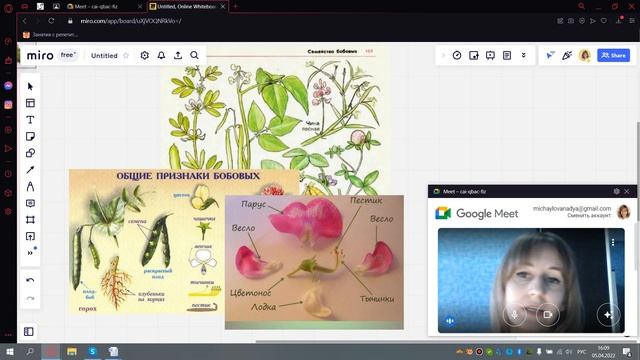Select the Shapes tool

pos(30,153)
